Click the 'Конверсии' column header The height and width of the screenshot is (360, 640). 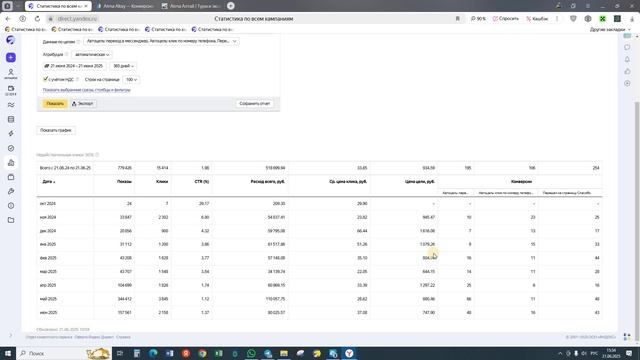point(521,182)
